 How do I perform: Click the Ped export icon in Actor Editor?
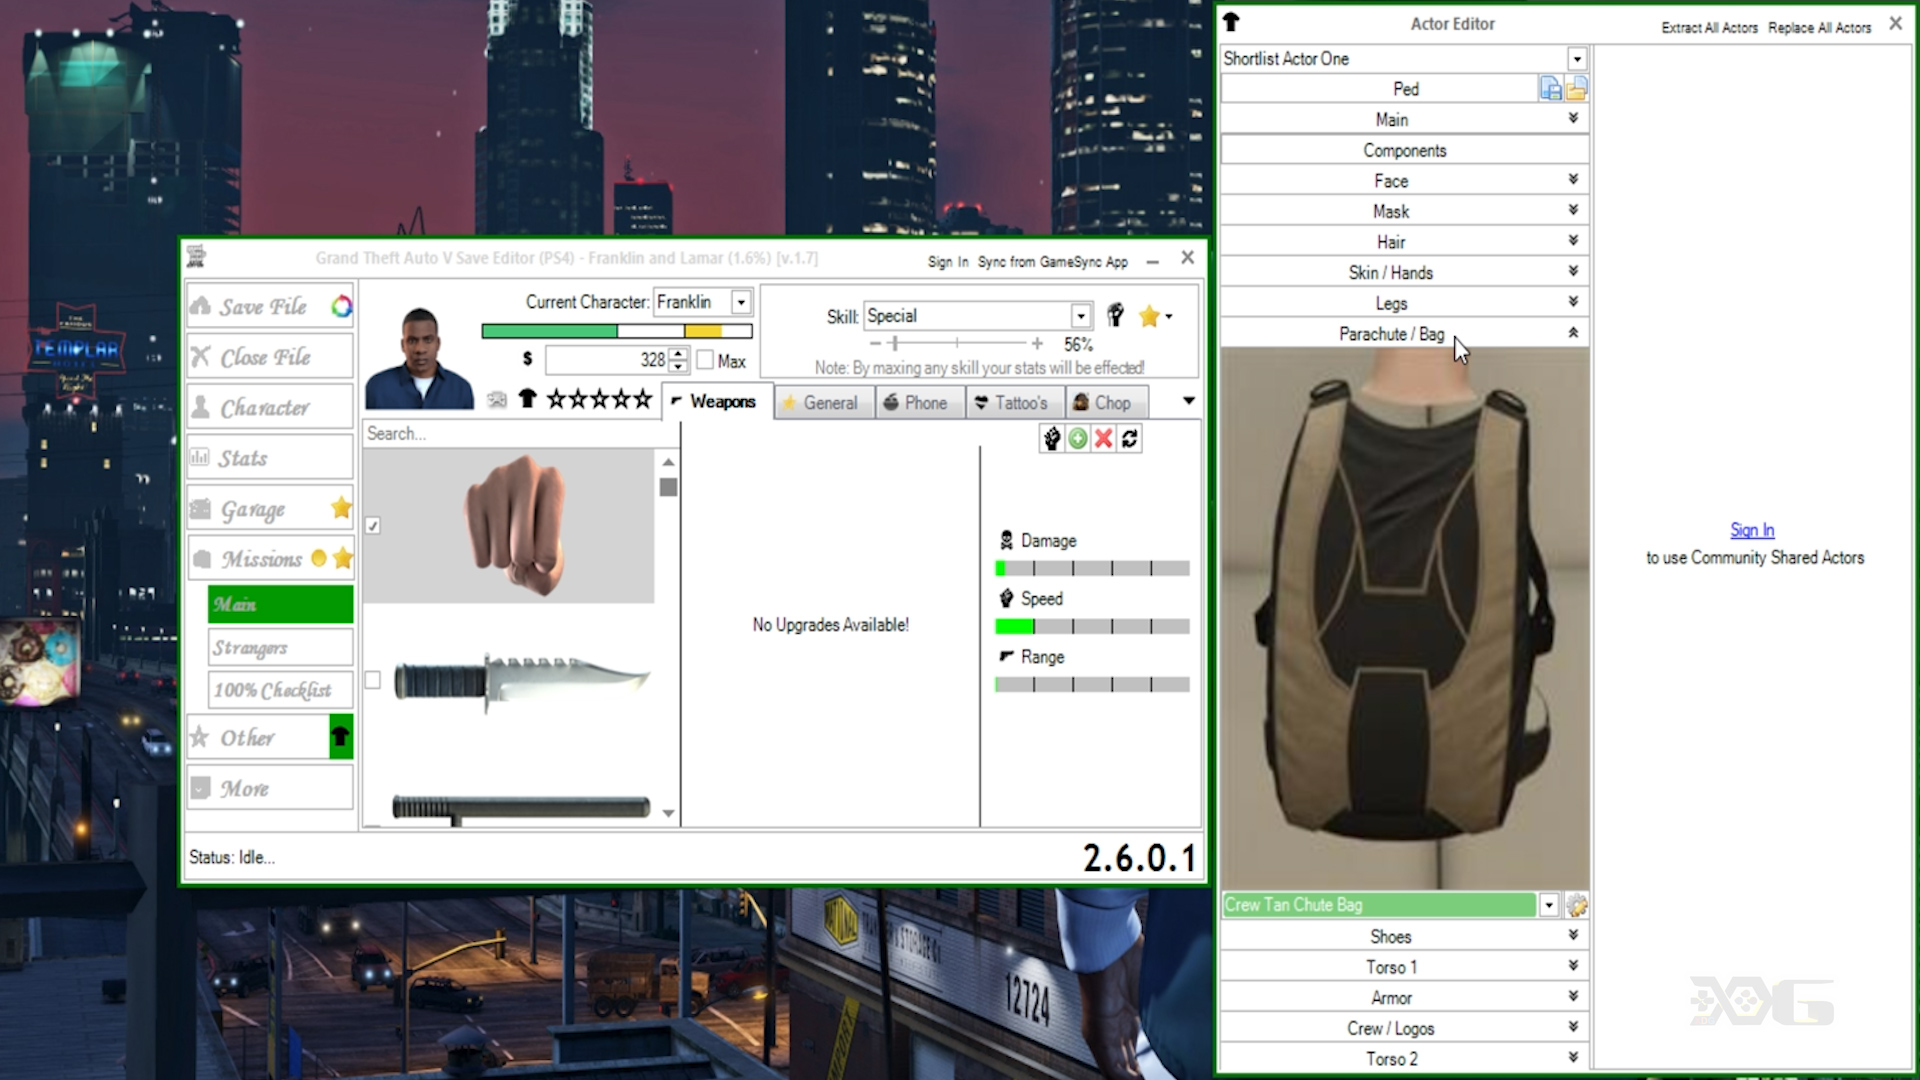click(x=1551, y=88)
